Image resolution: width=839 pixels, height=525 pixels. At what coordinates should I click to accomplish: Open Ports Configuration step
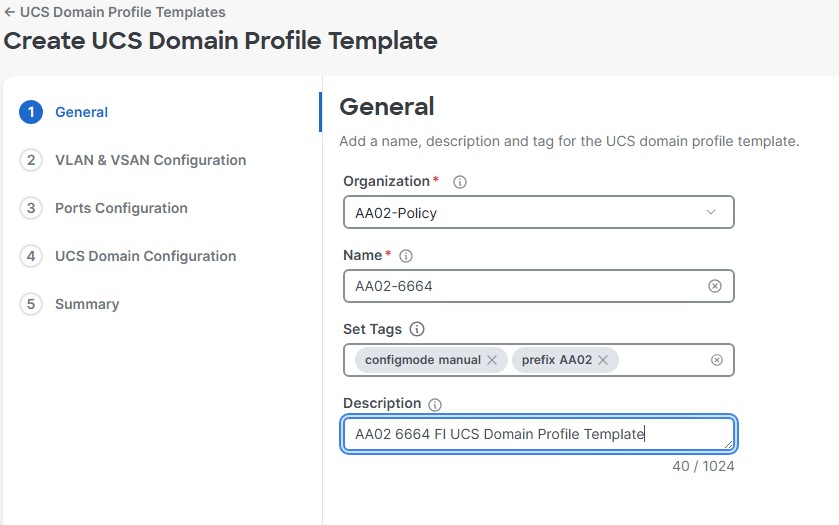click(121, 208)
